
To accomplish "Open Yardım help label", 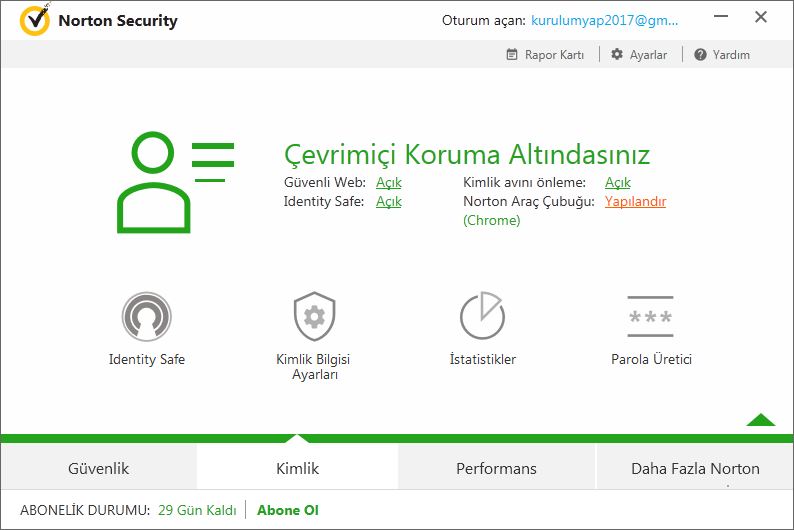I will point(731,55).
